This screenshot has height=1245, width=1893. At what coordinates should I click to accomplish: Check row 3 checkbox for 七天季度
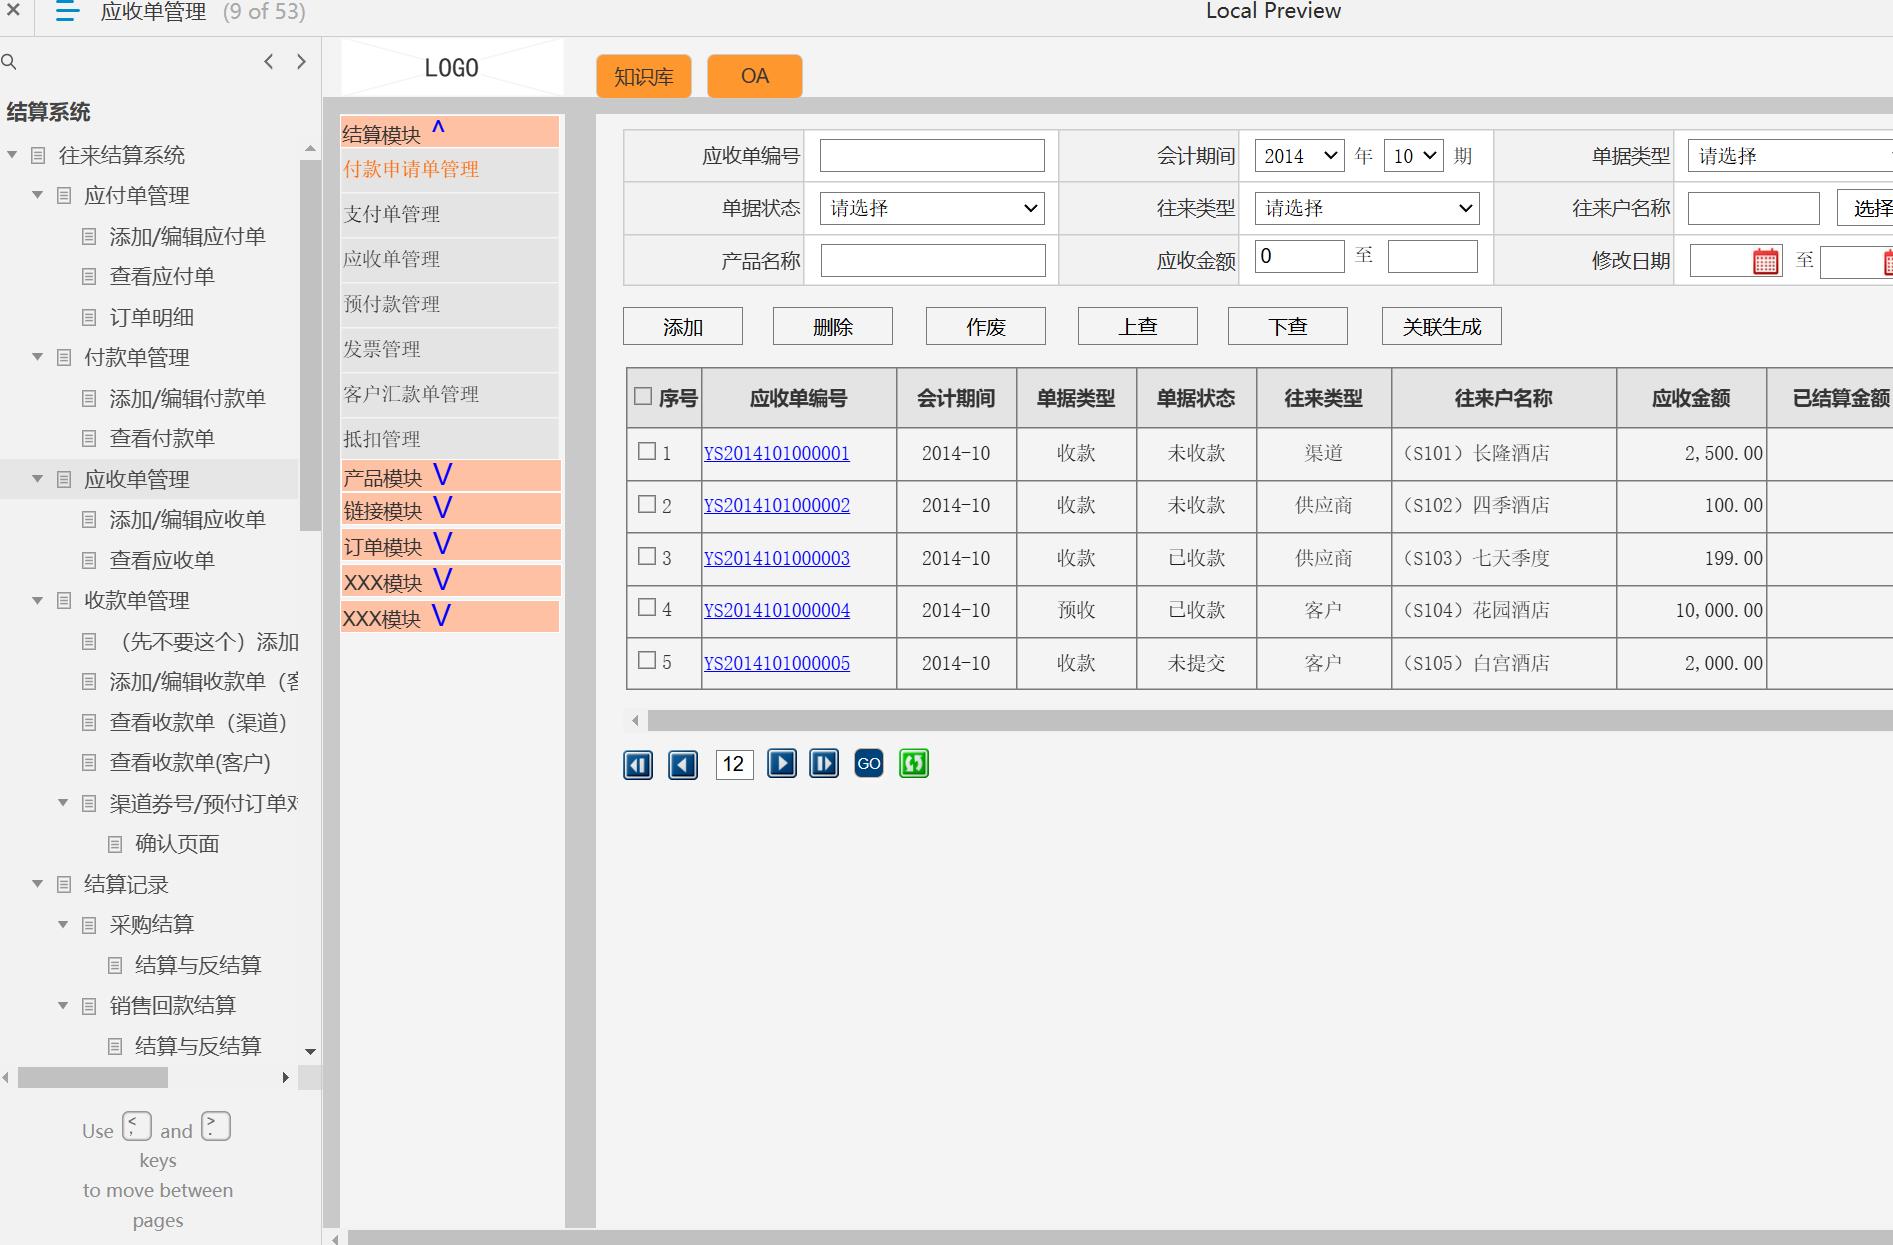click(647, 556)
